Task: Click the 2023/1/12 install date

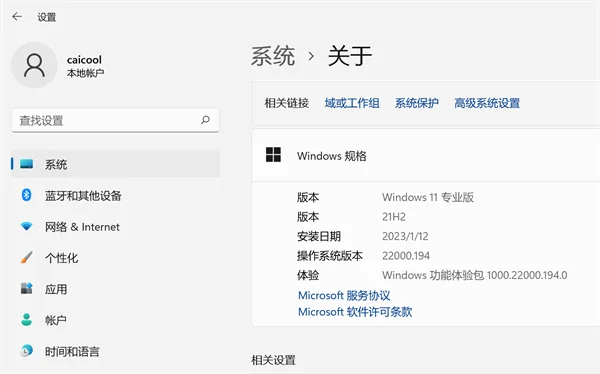Action: pyautogui.click(x=405, y=236)
